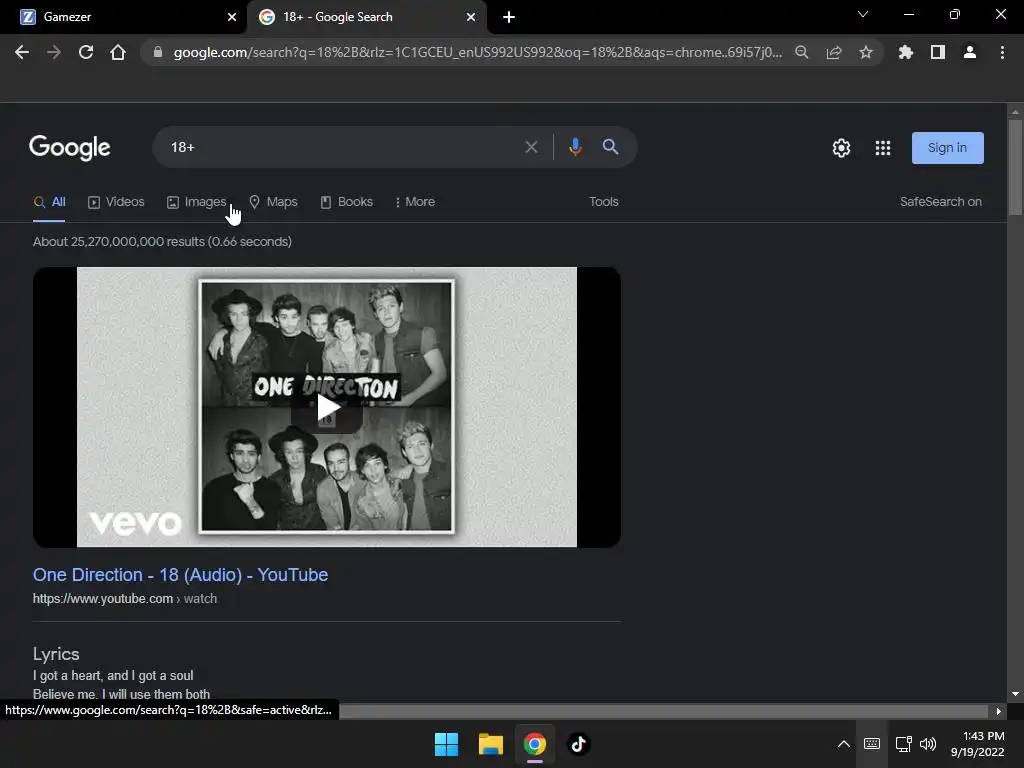Viewport: 1024px width, 768px height.
Task: Open the clock and date panel
Action: click(978, 744)
